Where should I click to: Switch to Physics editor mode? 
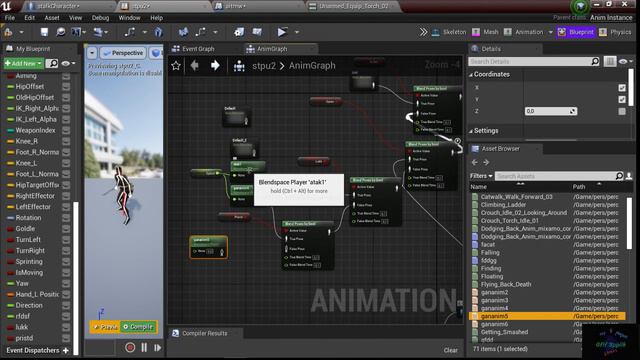tap(615, 32)
